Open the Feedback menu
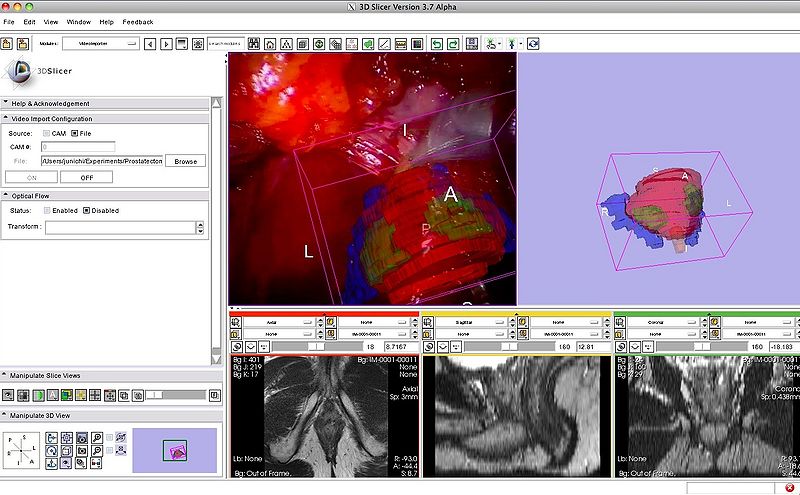This screenshot has width=800, height=495. [138, 22]
